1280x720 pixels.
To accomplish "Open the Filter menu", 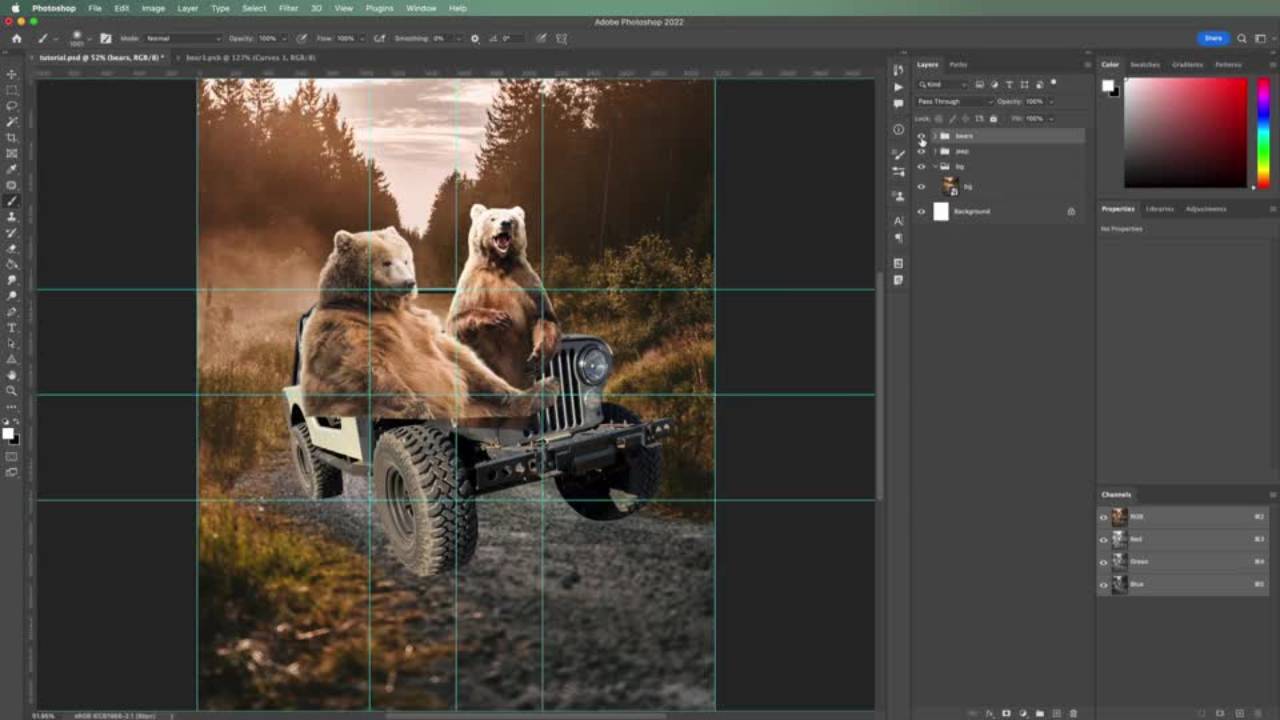I will [x=288, y=8].
